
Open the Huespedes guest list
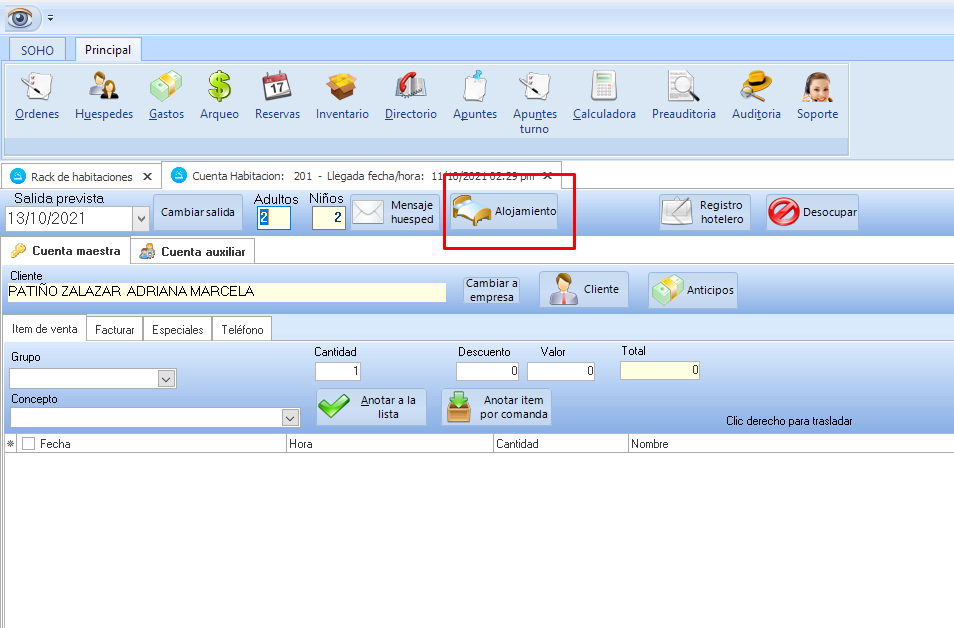(x=104, y=96)
